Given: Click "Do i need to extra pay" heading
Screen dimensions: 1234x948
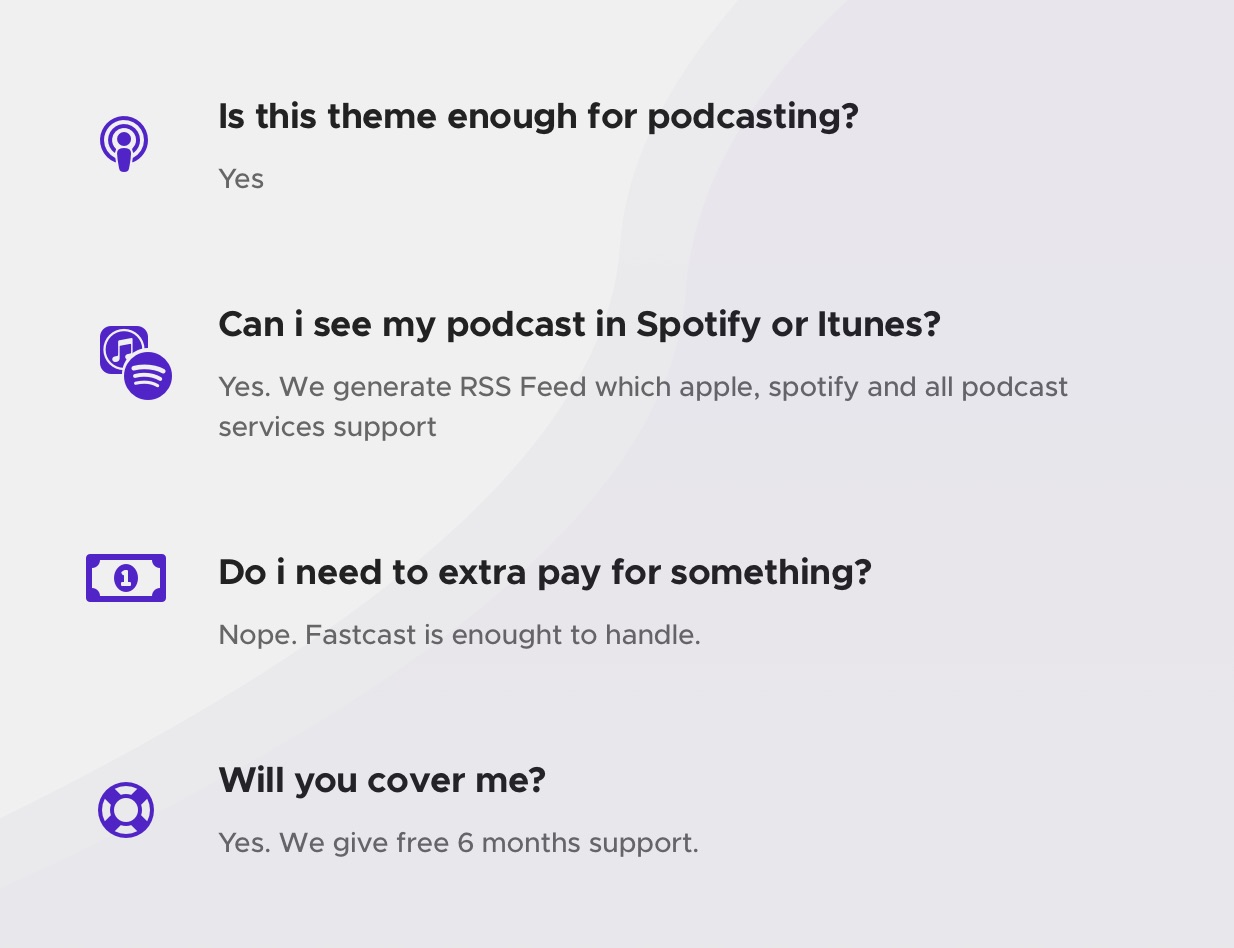Looking at the screenshot, I should [x=545, y=572].
